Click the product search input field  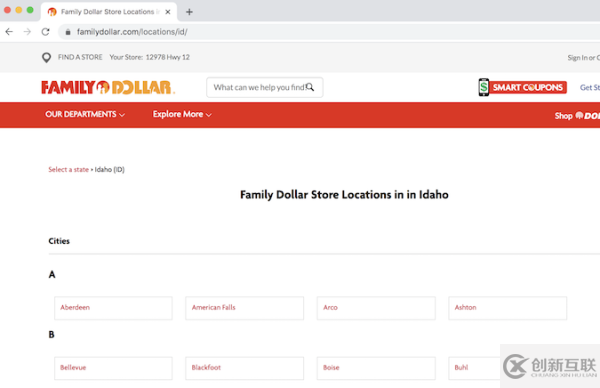264,87
